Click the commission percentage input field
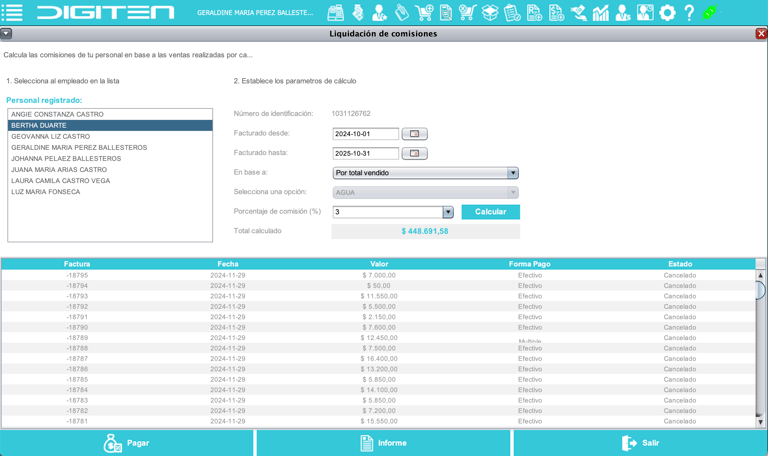The height and width of the screenshot is (456, 768). [x=388, y=212]
